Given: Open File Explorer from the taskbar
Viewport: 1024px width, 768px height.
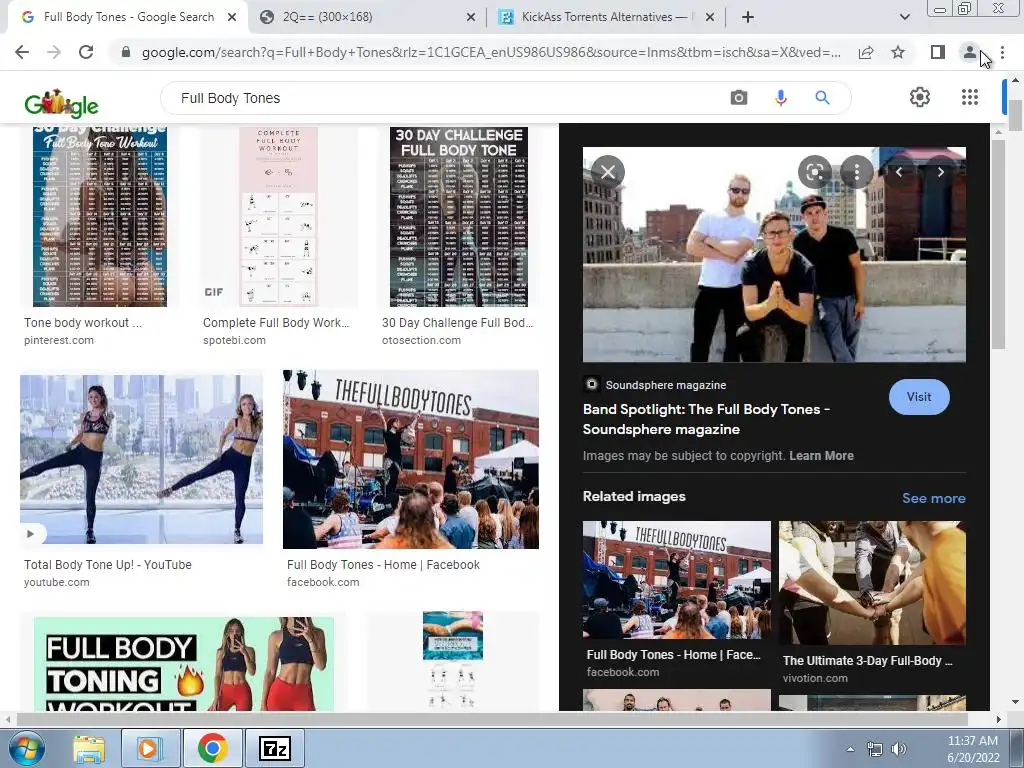Looking at the screenshot, I should [89, 748].
